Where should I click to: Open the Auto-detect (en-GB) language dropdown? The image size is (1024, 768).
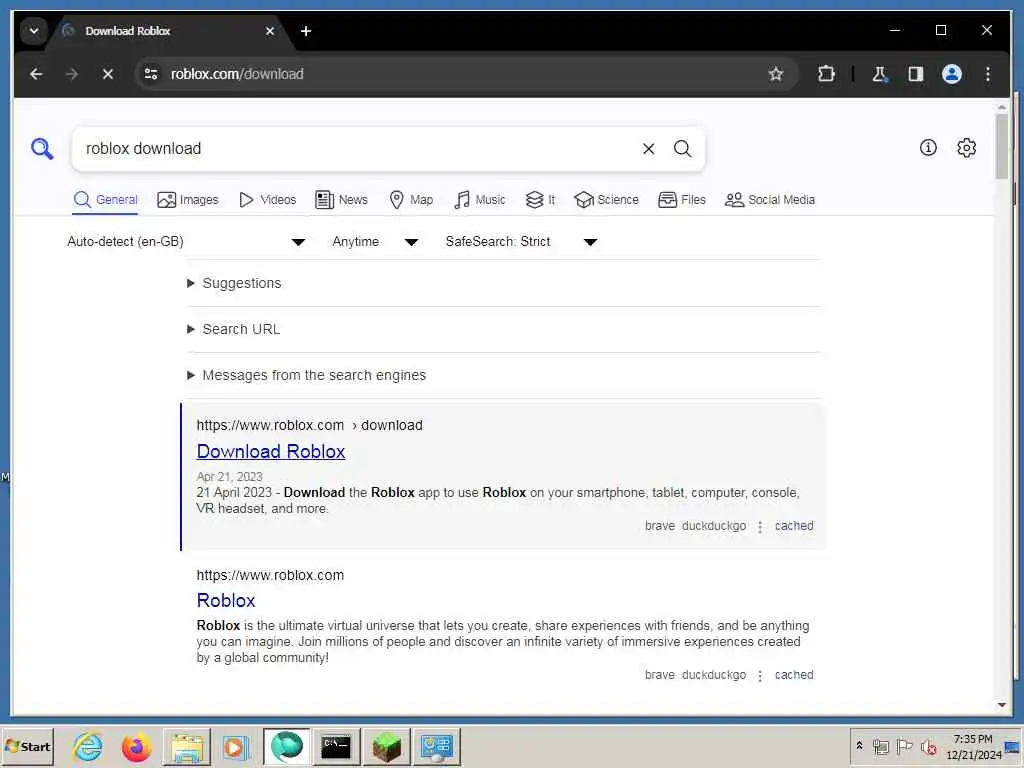click(x=186, y=242)
